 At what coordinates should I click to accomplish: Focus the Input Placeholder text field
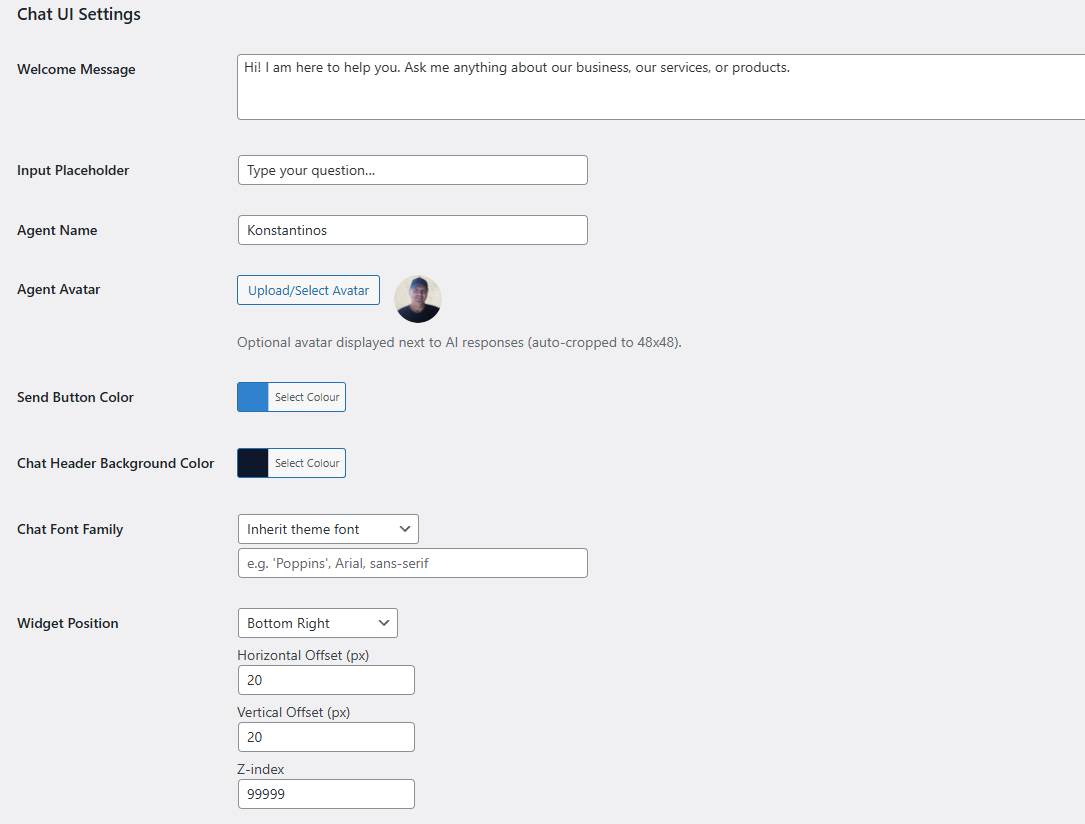412,170
